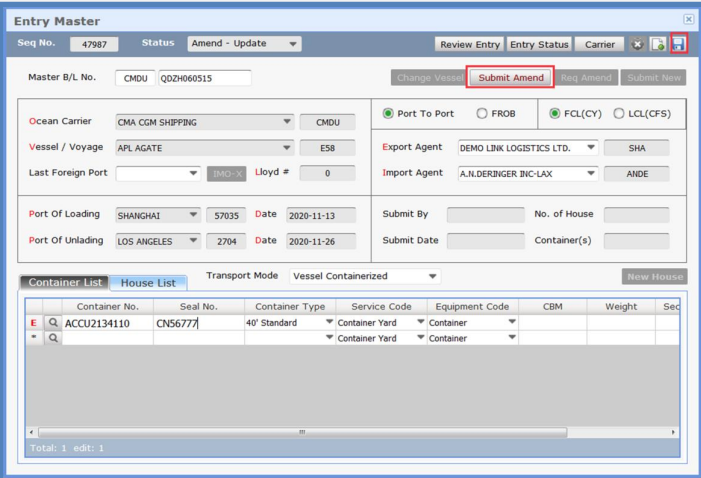Open the Status dropdown showing Amend - Update

[x=244, y=44]
